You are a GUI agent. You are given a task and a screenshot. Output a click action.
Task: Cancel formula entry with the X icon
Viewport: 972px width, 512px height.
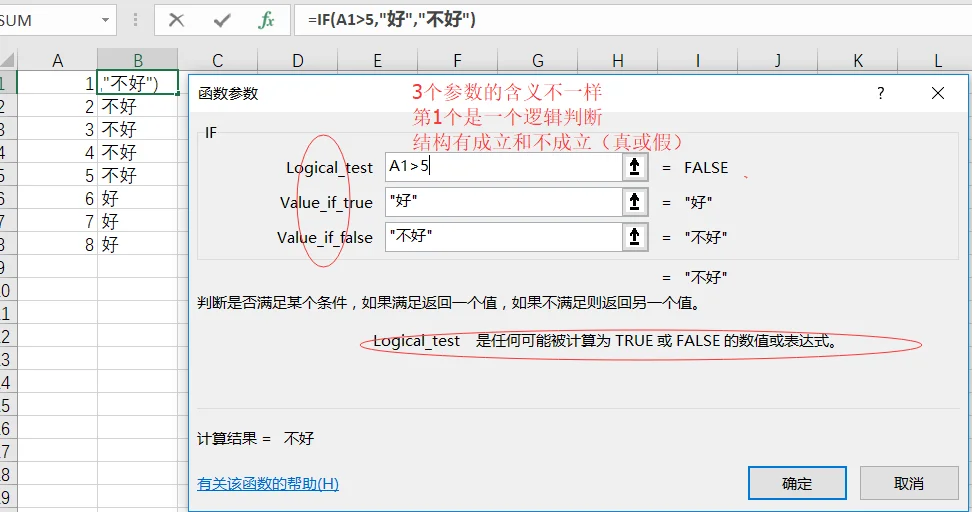pos(177,20)
